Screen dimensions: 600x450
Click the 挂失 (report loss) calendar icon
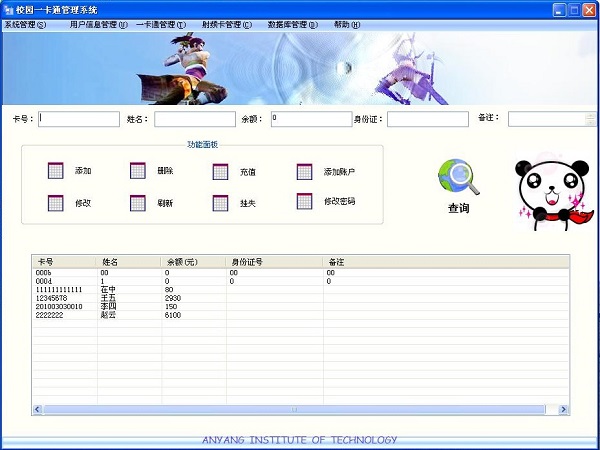click(x=220, y=203)
